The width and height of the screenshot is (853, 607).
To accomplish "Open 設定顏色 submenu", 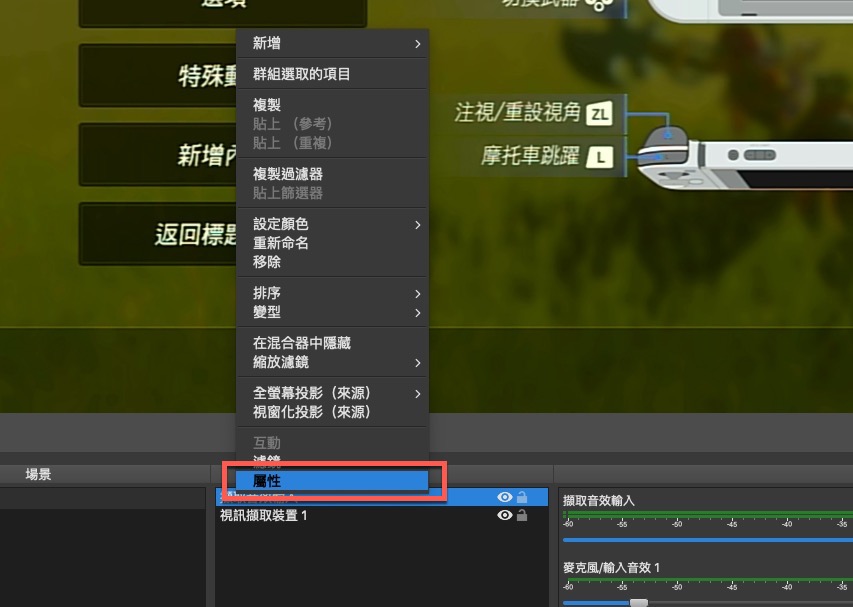I will [x=332, y=224].
